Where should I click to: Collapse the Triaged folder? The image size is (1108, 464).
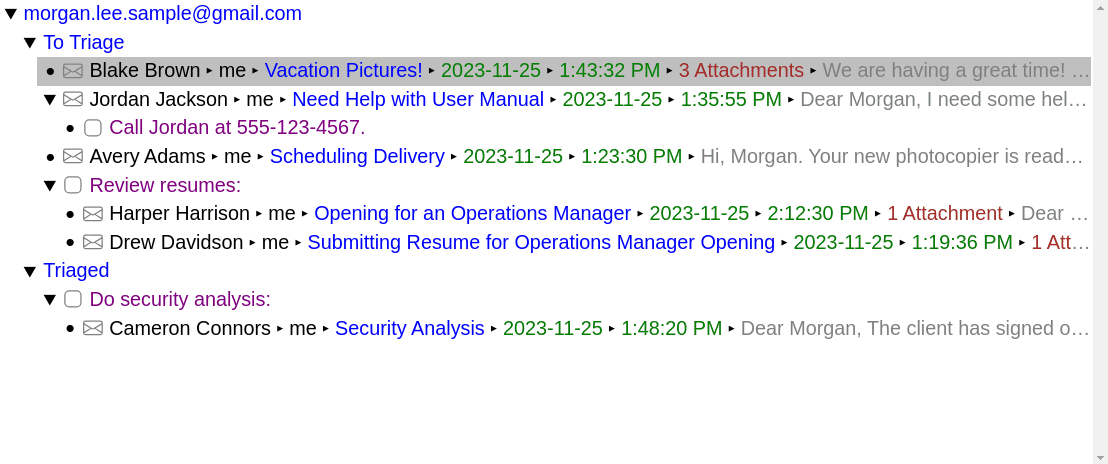click(x=30, y=271)
